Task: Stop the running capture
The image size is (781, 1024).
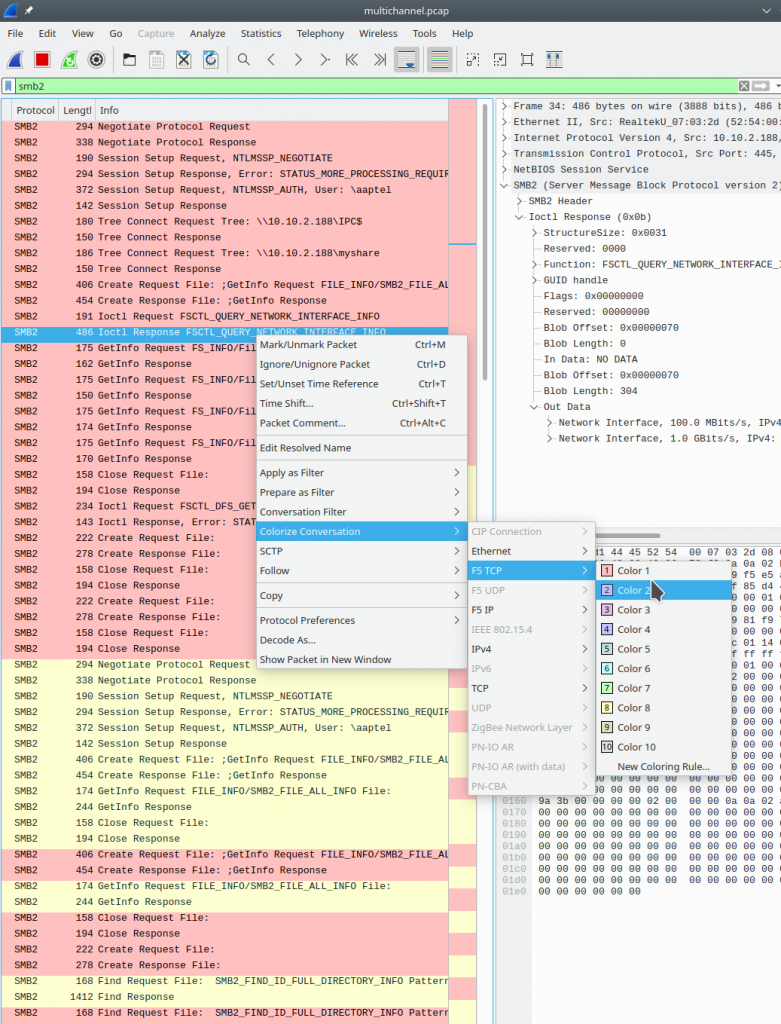Action: click(x=42, y=60)
